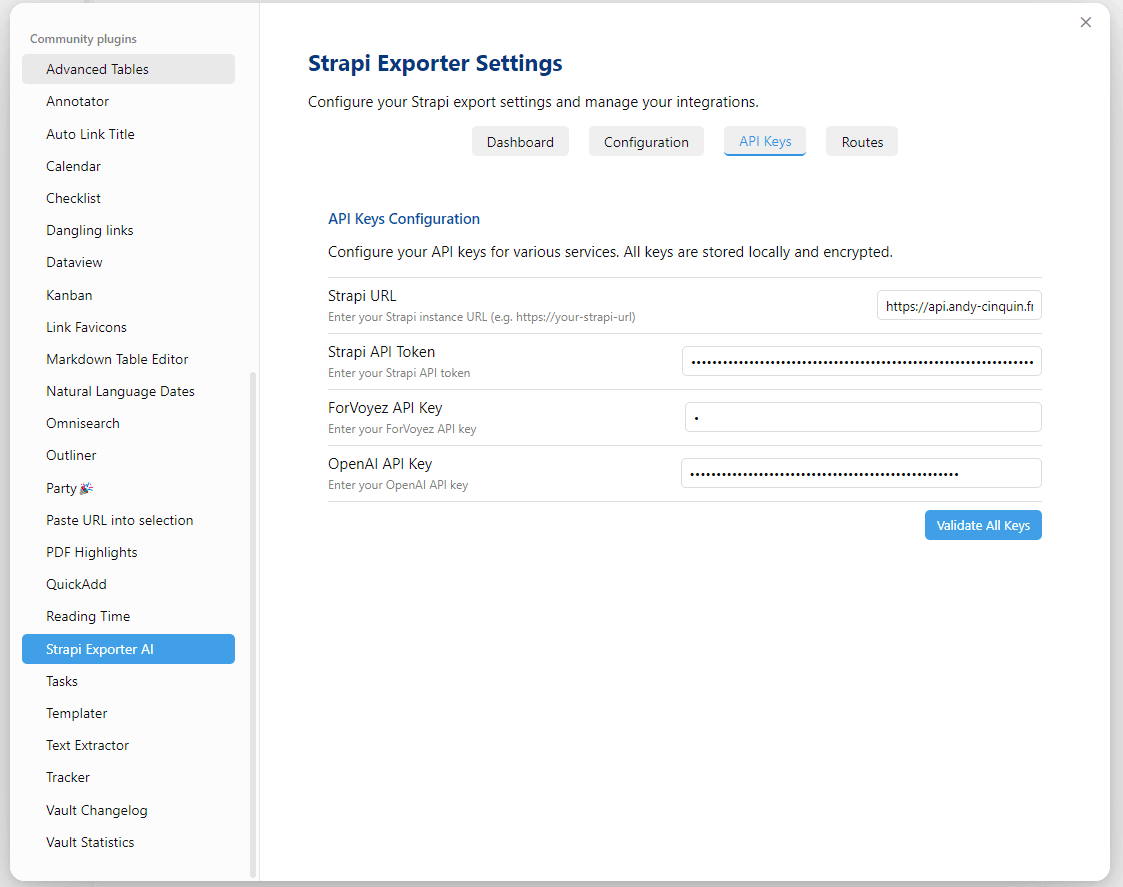This screenshot has width=1123, height=887.
Task: Close the settings dialog with X
Action: pos(1086,22)
